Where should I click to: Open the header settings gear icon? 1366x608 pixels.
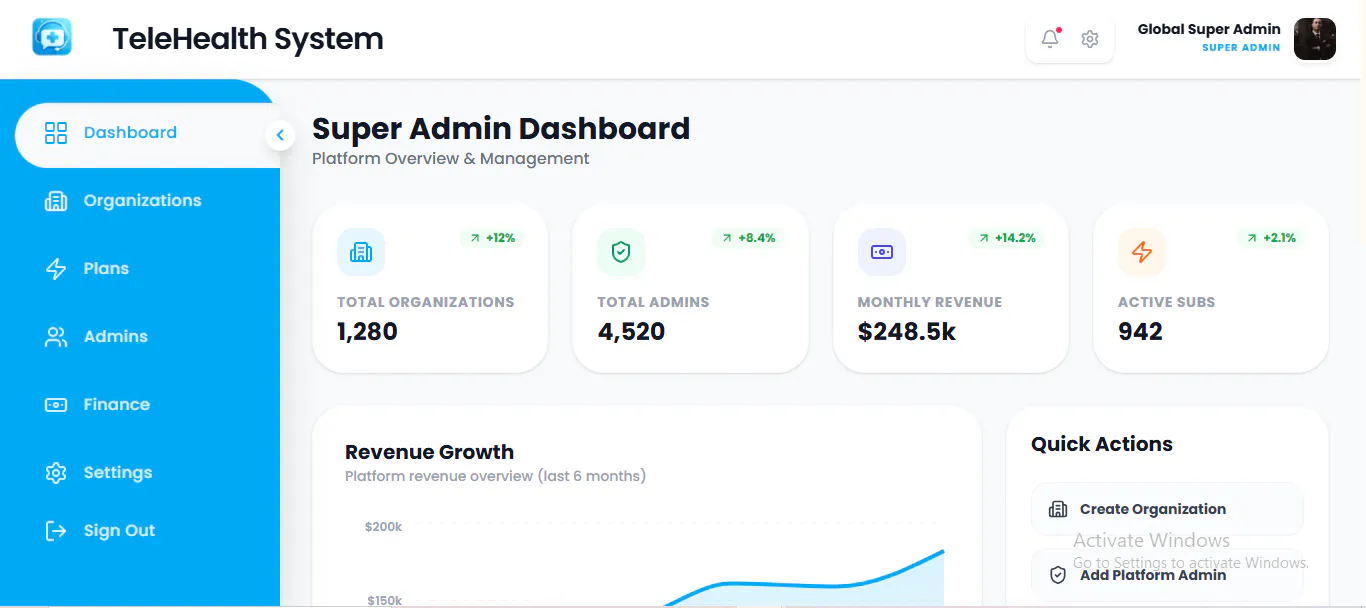coord(1090,39)
